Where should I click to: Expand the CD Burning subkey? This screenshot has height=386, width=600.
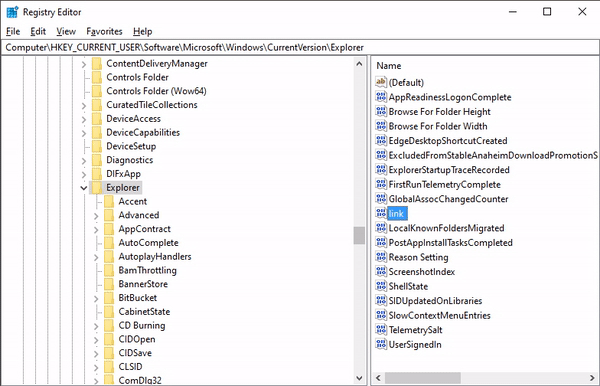96,326
